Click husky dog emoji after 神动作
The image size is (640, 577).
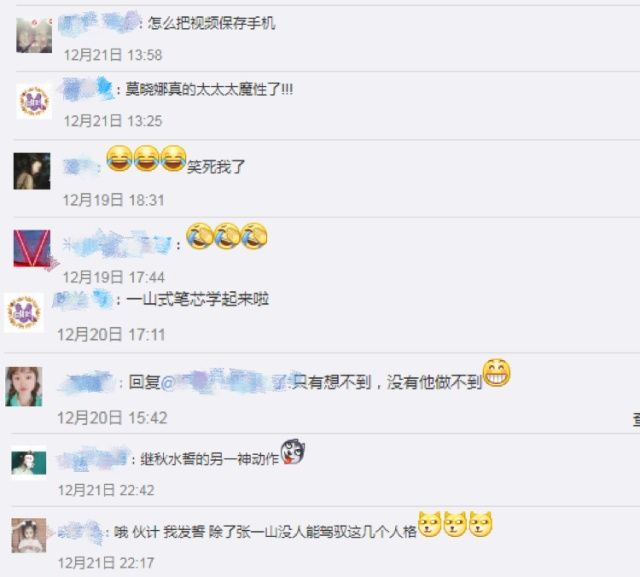tap(293, 451)
